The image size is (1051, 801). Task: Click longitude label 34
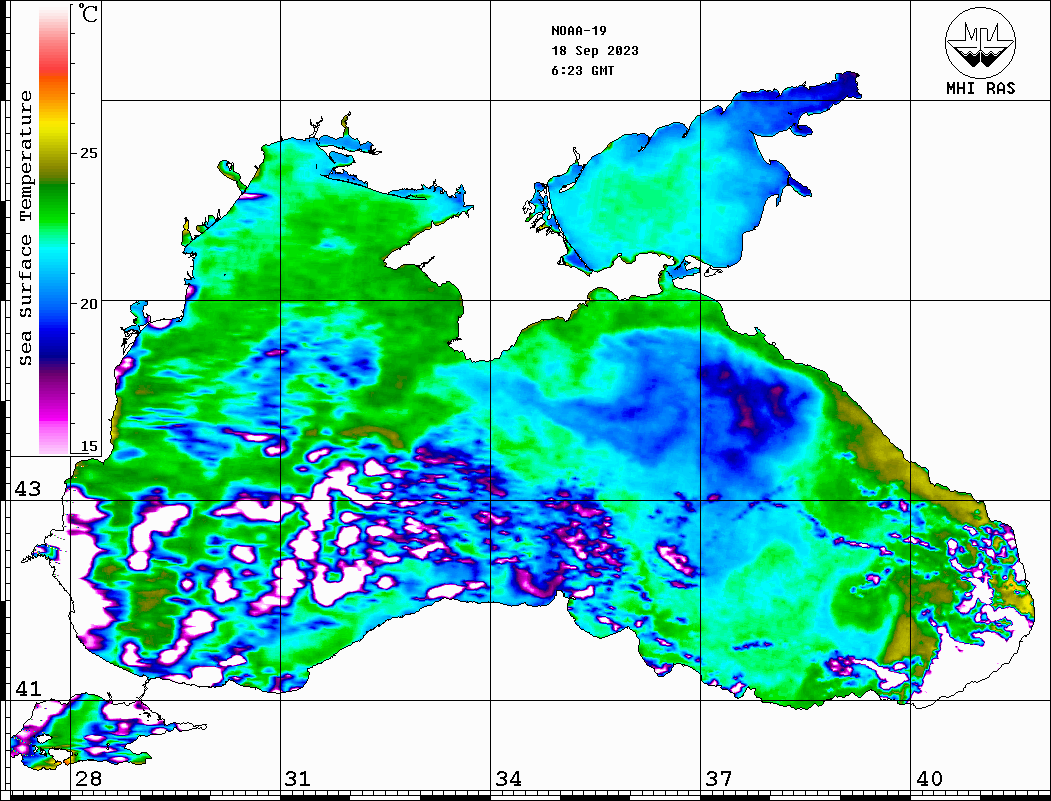coord(508,778)
